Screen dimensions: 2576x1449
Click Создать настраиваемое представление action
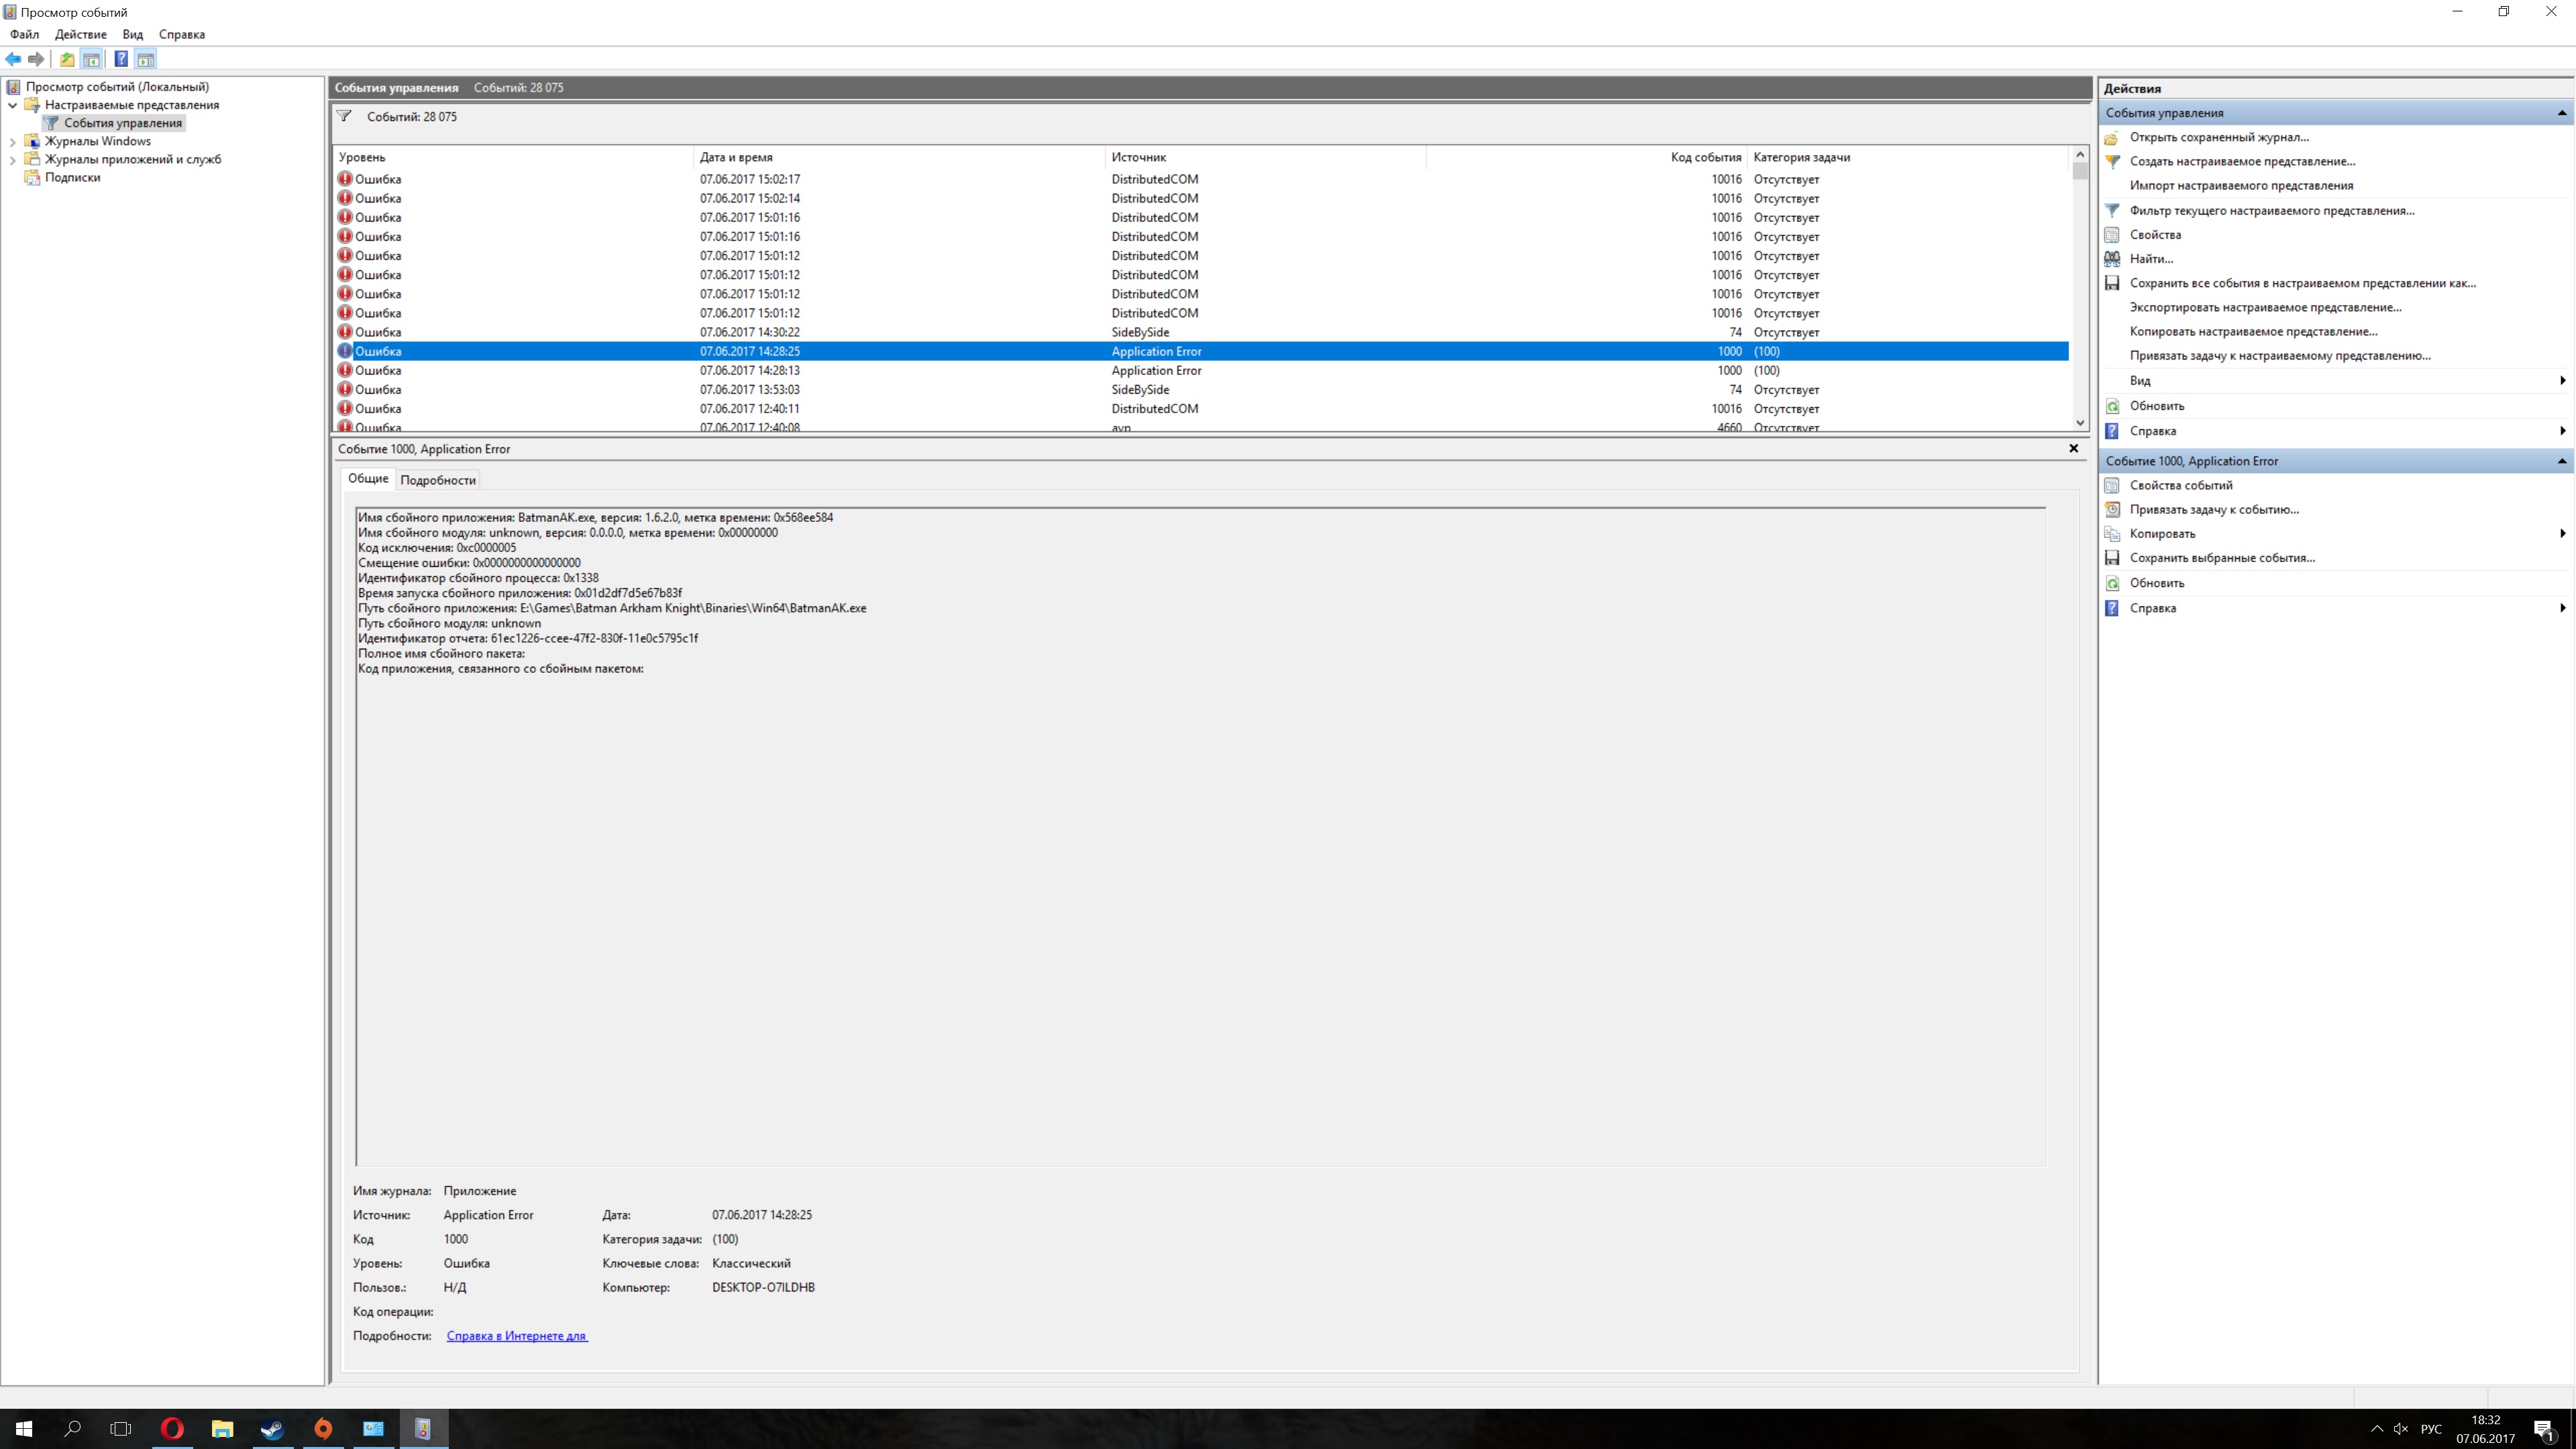point(2242,161)
